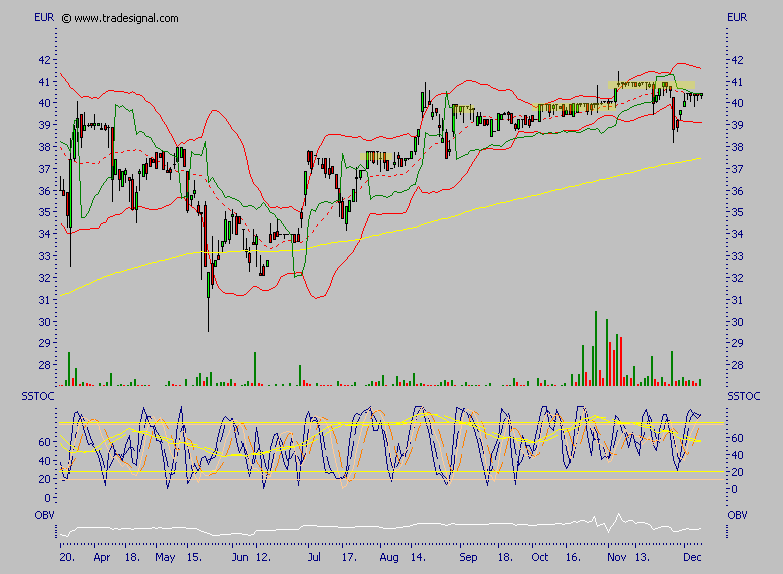Click the 60 level on left SSTOC scale

44,442
